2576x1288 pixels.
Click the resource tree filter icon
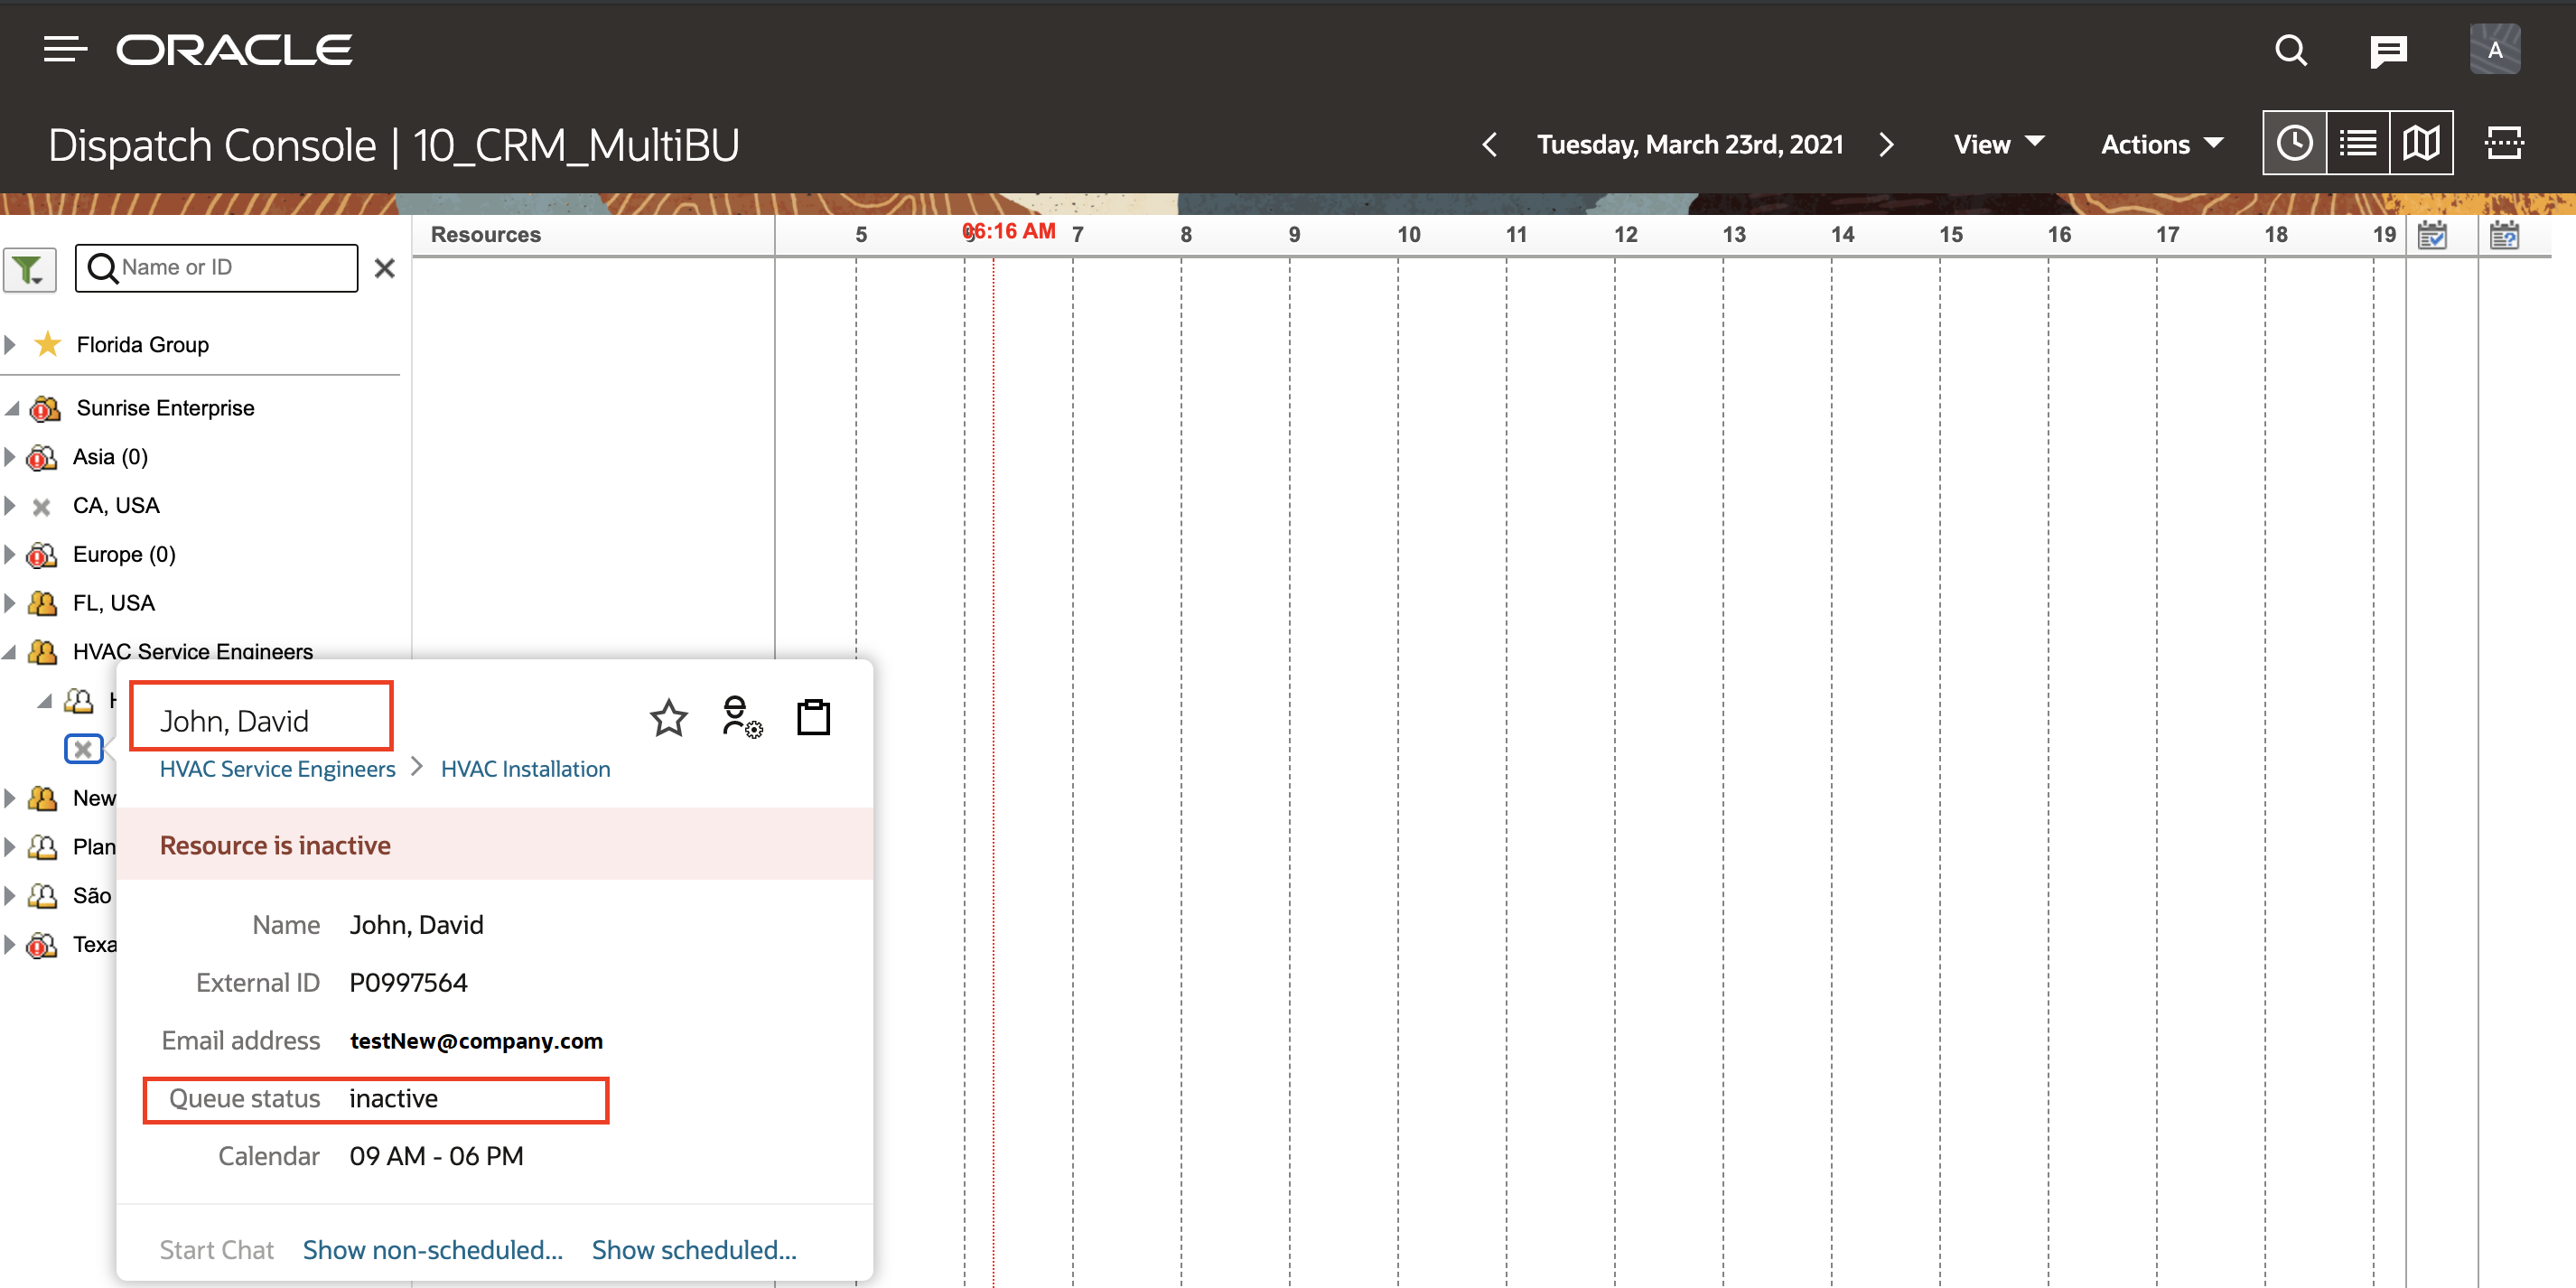(29, 268)
